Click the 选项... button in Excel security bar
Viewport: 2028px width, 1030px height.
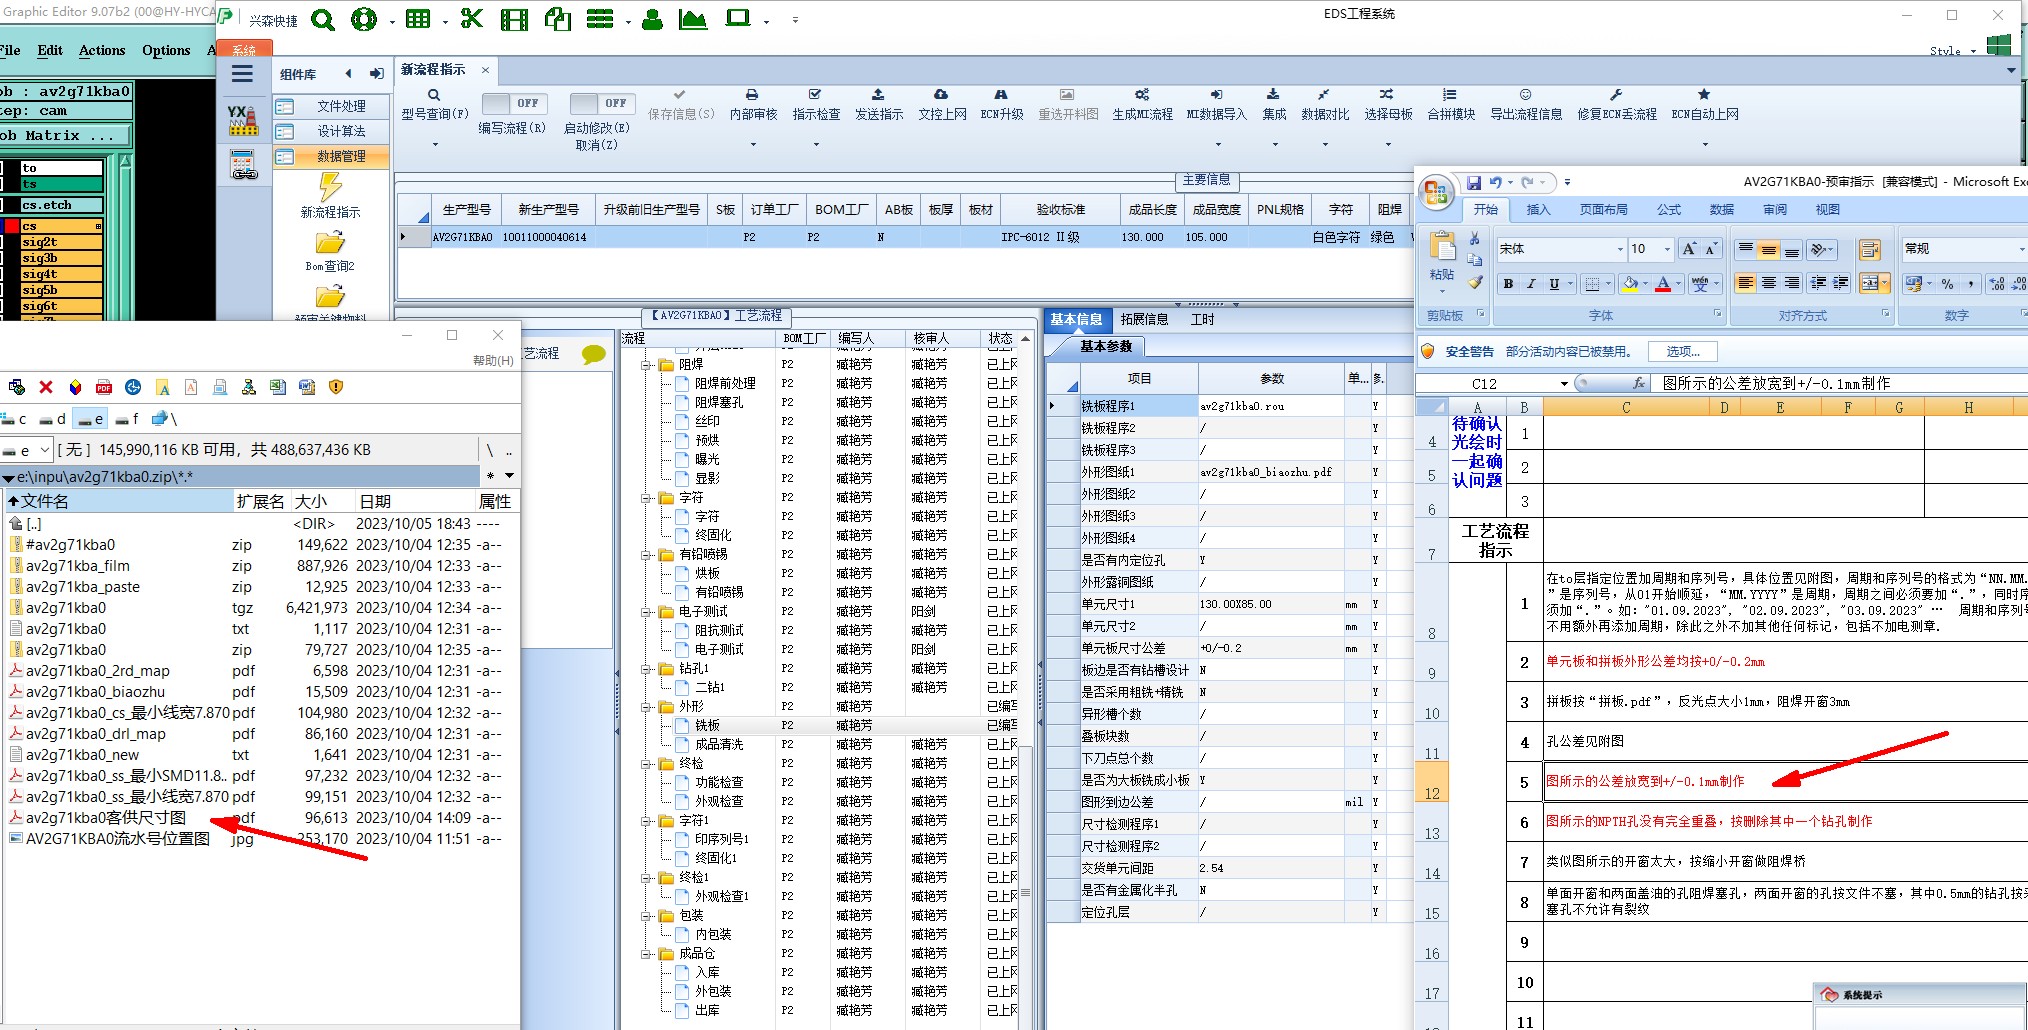click(x=1683, y=352)
